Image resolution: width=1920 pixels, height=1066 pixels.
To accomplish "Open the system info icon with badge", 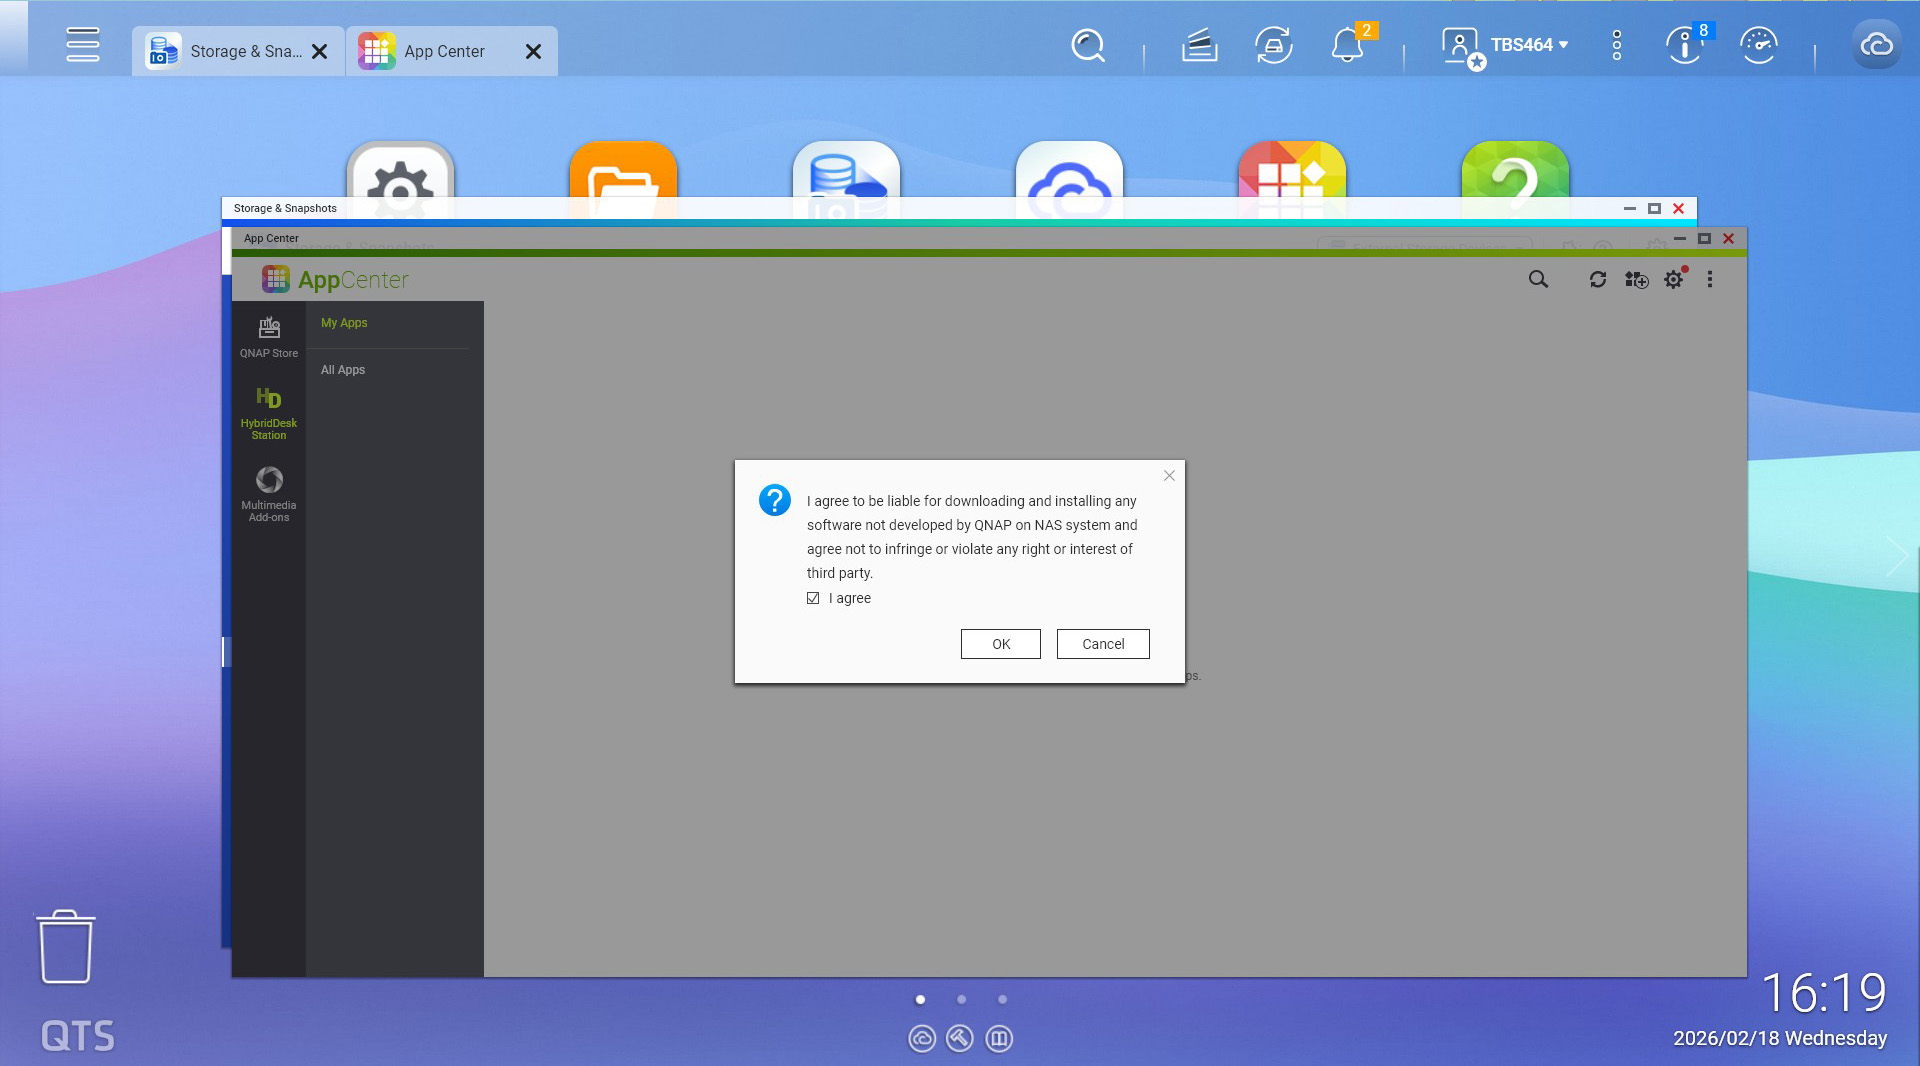I will pyautogui.click(x=1685, y=45).
